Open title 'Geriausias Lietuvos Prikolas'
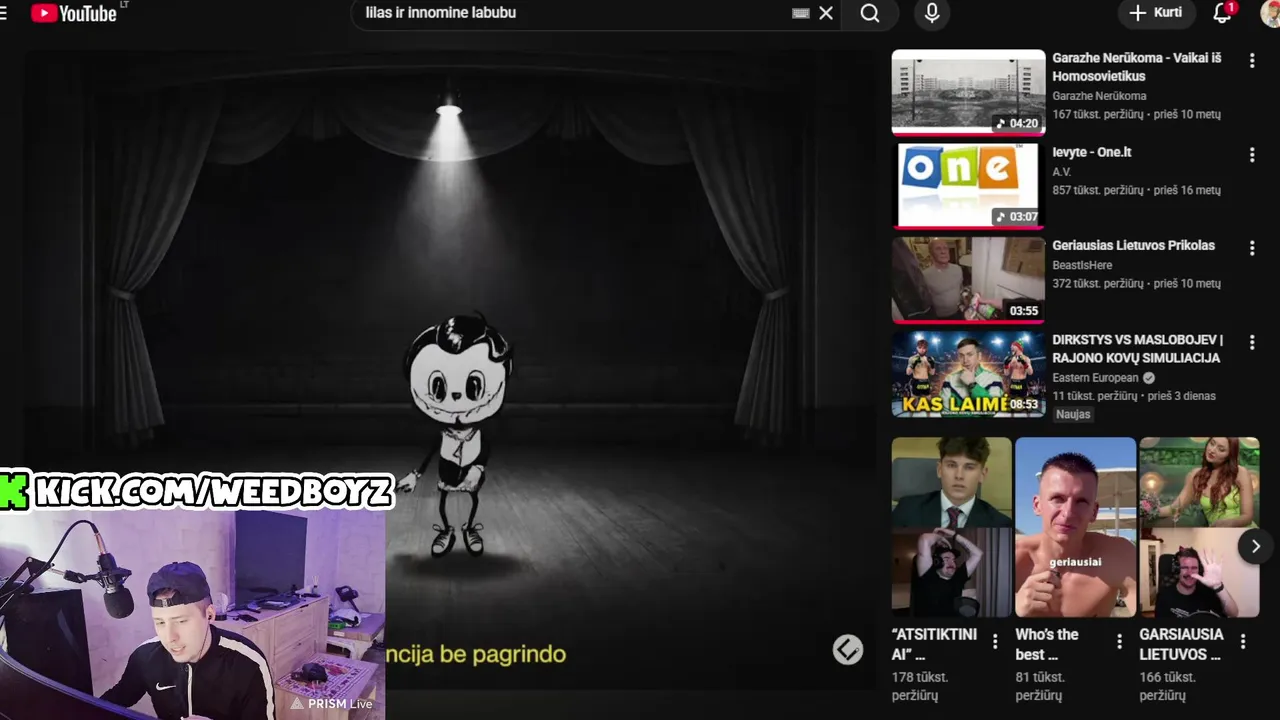The width and height of the screenshot is (1280, 720). tap(1133, 245)
